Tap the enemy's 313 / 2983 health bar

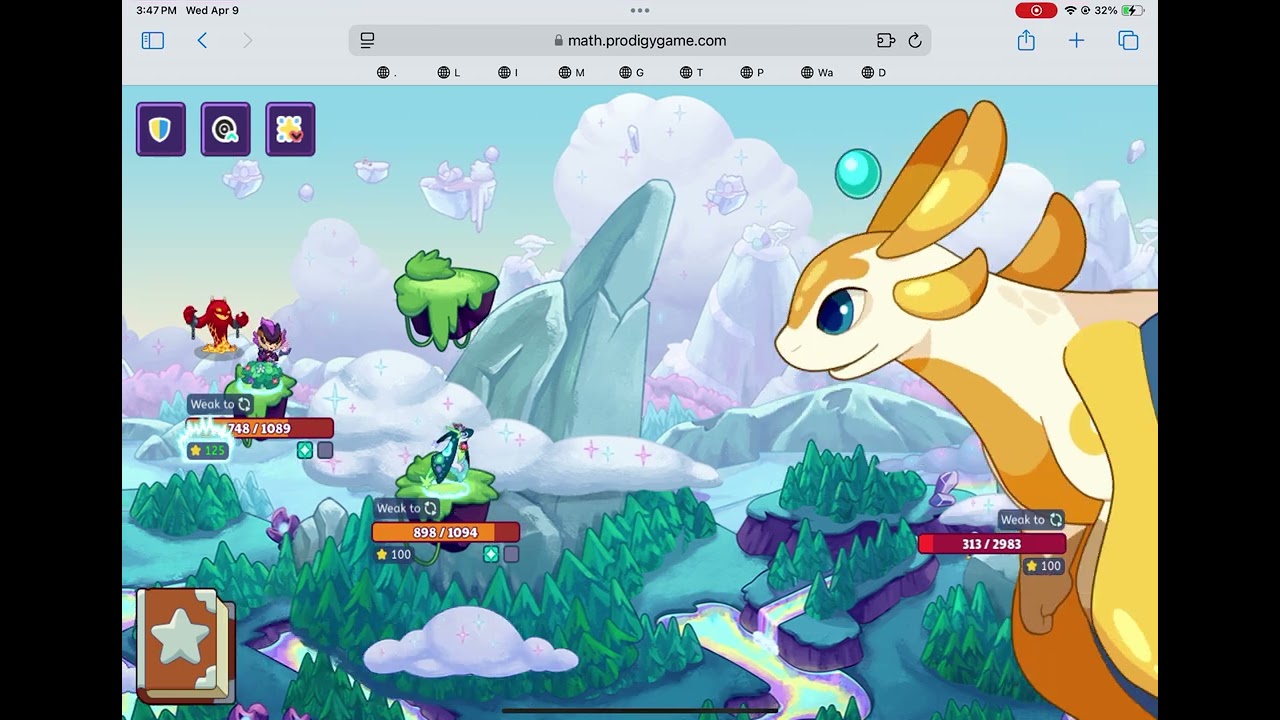(992, 544)
